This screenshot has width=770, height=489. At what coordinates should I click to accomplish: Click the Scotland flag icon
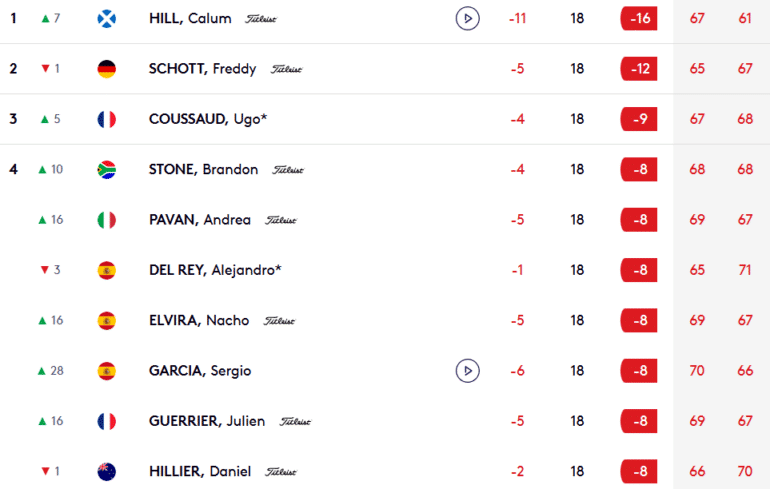pyautogui.click(x=107, y=18)
